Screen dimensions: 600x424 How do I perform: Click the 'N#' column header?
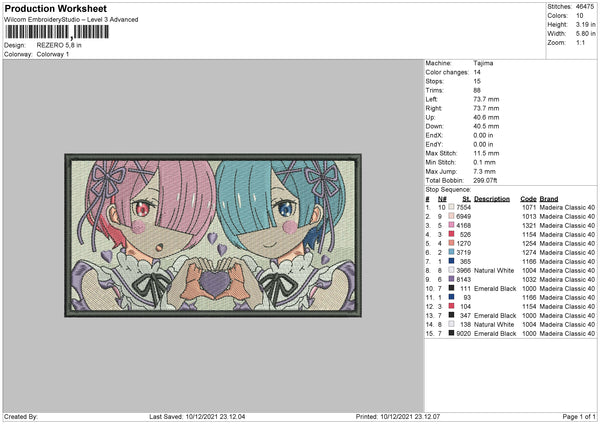coord(442,199)
